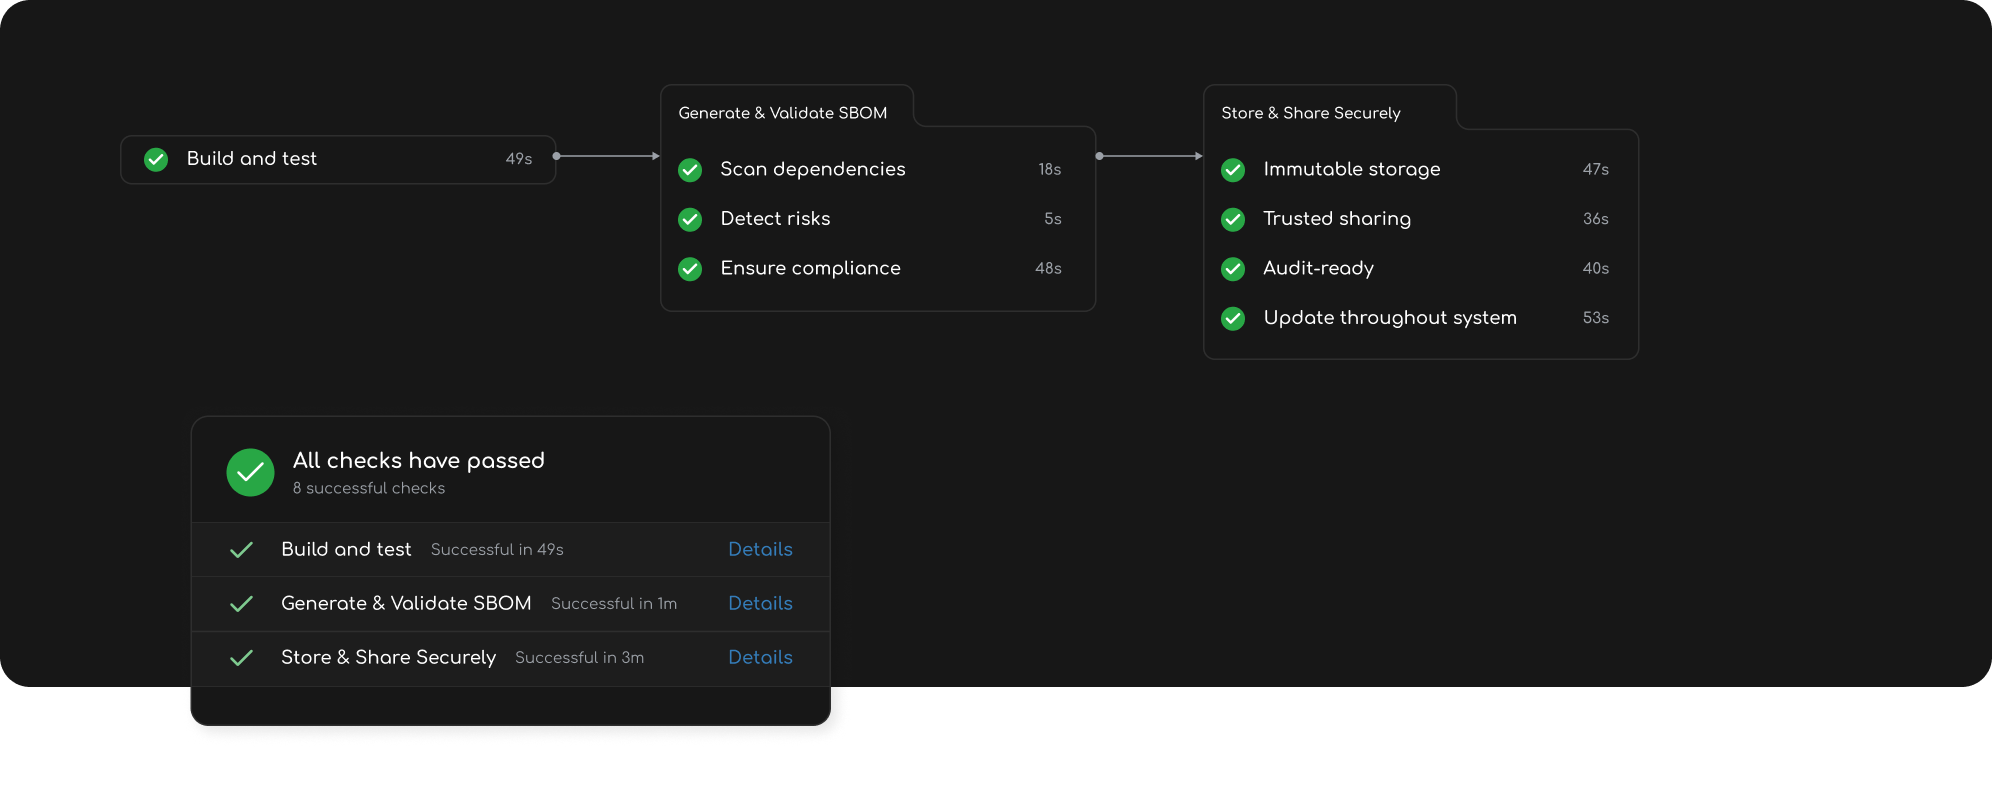Click the status icon for Immutable storage
This screenshot has width=1992, height=785.
coord(1233,170)
